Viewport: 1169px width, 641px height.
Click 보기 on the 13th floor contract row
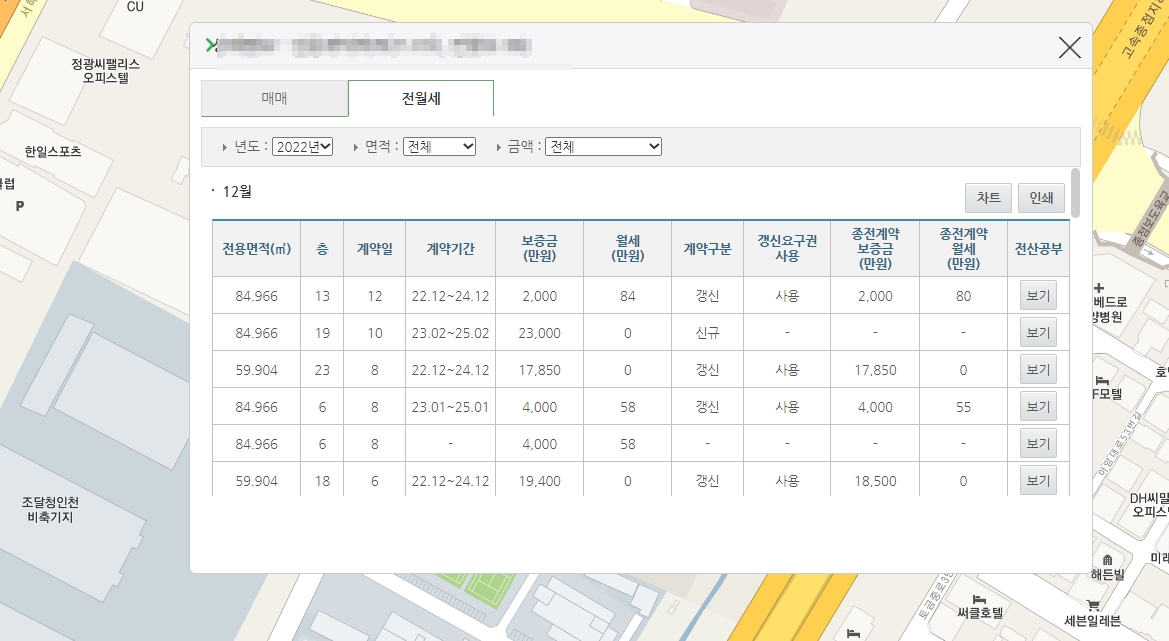click(1037, 294)
